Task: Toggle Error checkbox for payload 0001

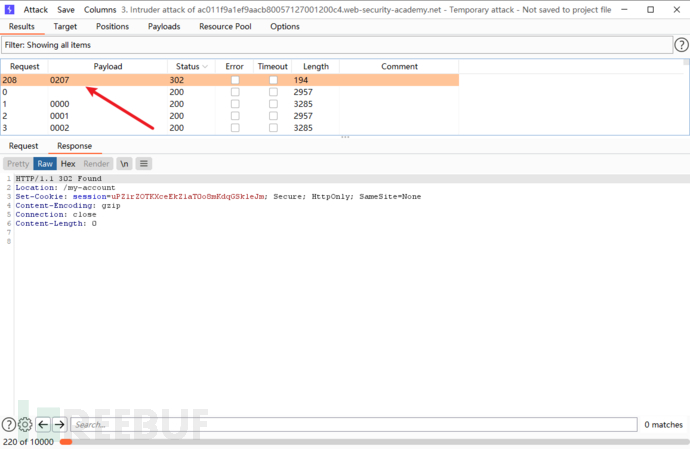Action: tap(235, 116)
